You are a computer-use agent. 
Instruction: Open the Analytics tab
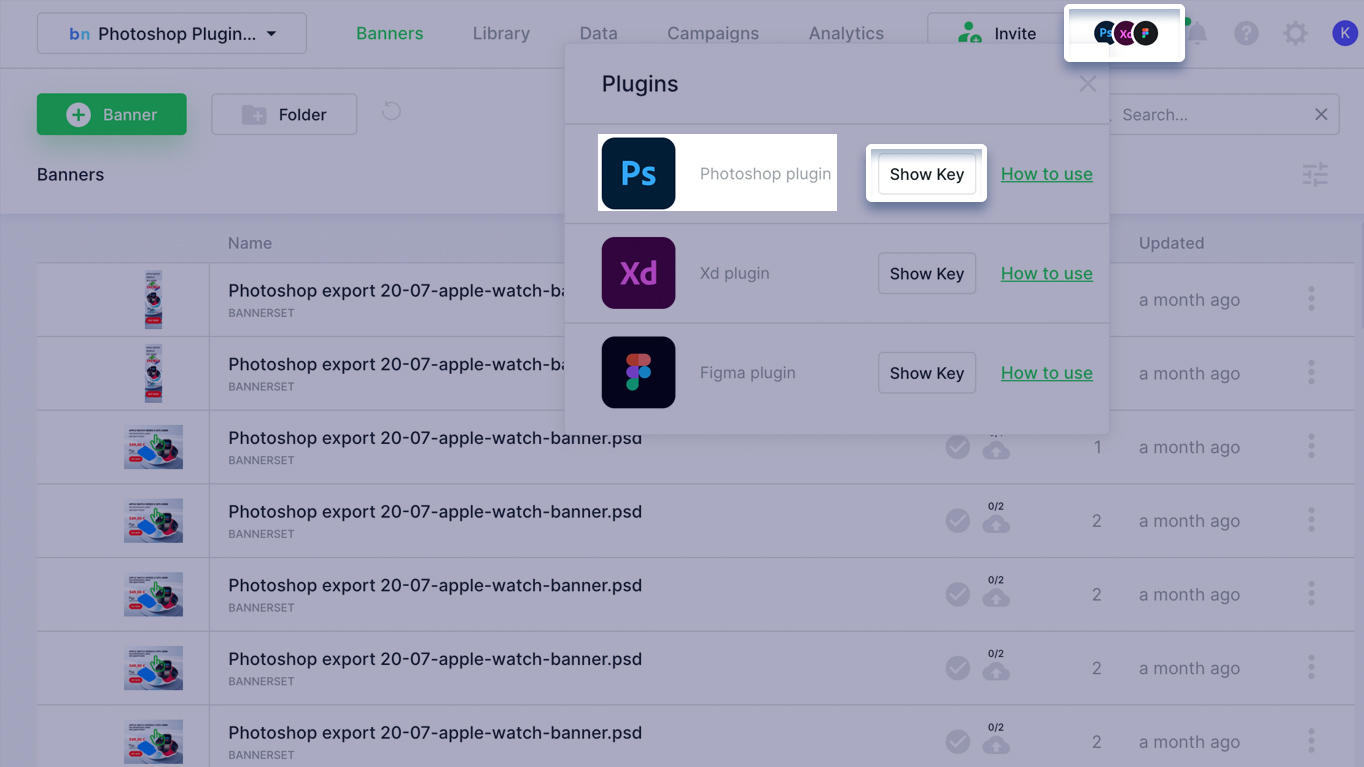click(x=846, y=33)
